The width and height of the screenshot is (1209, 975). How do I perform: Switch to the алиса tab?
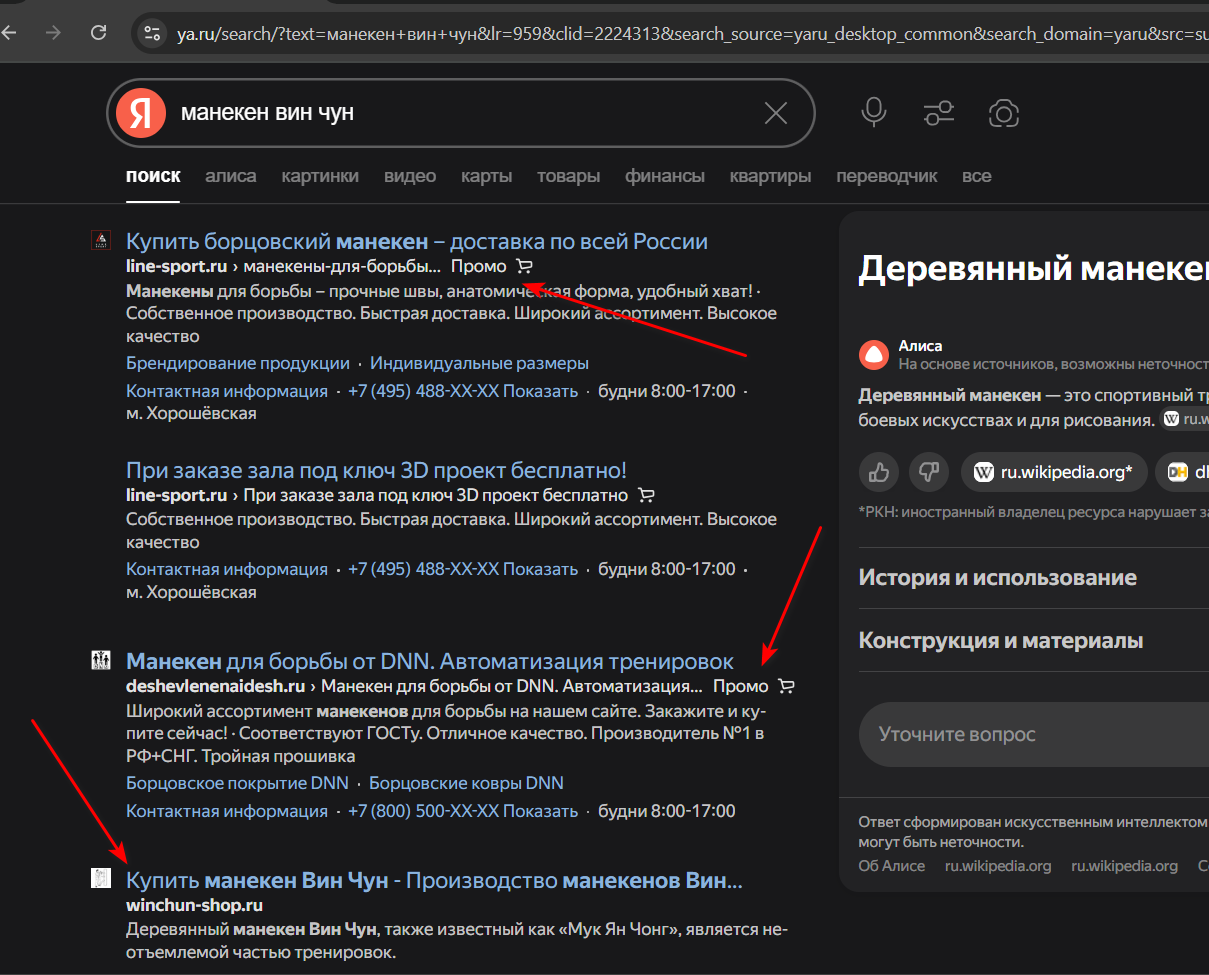coord(231,176)
